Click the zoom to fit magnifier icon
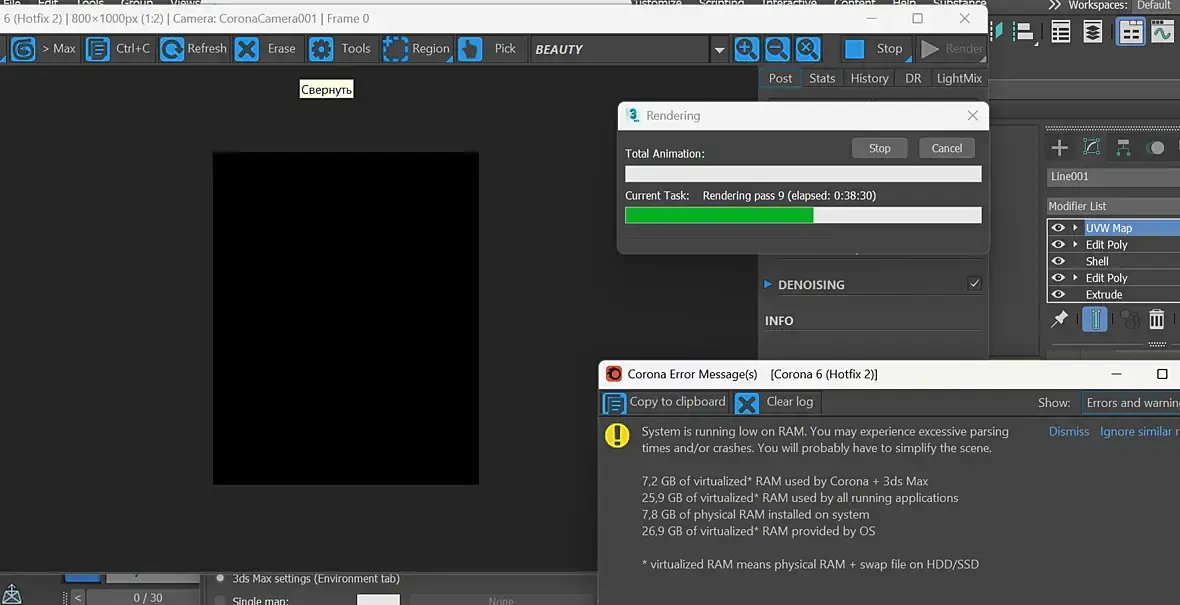The height and width of the screenshot is (605, 1180). point(807,49)
